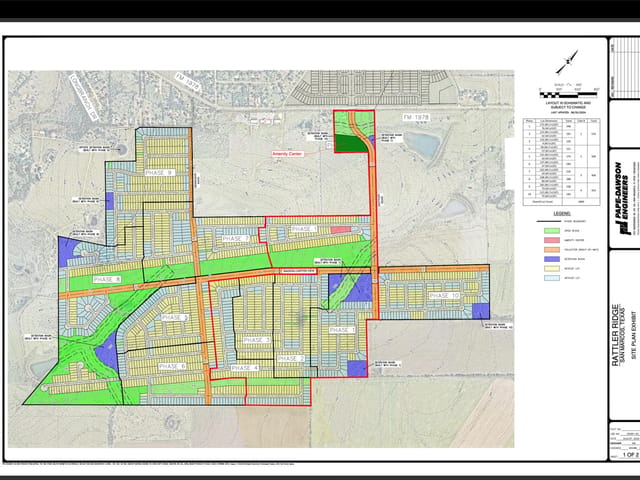Click the purple detention basin in Phase 10

pos(480,311)
